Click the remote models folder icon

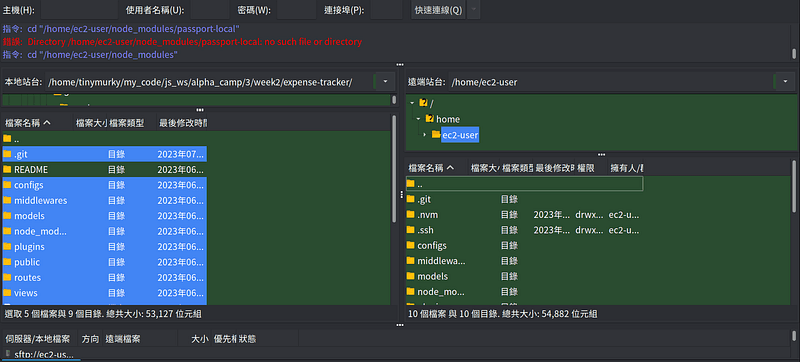click(x=411, y=276)
